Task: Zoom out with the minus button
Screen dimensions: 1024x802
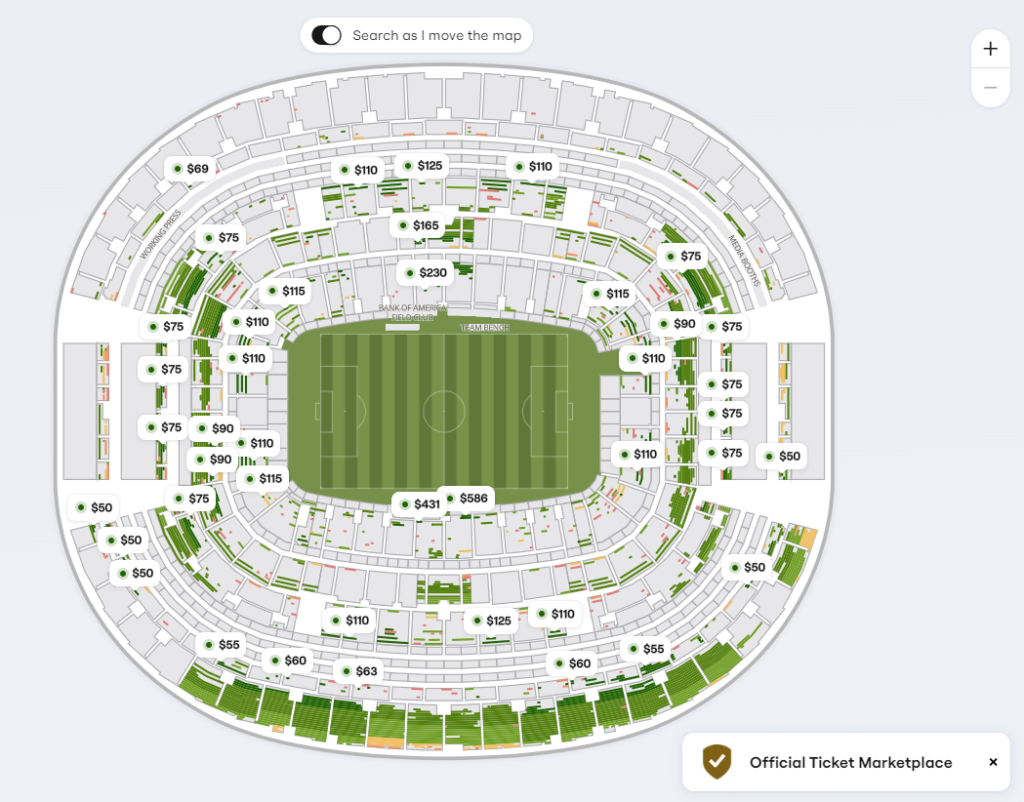Action: coord(990,88)
